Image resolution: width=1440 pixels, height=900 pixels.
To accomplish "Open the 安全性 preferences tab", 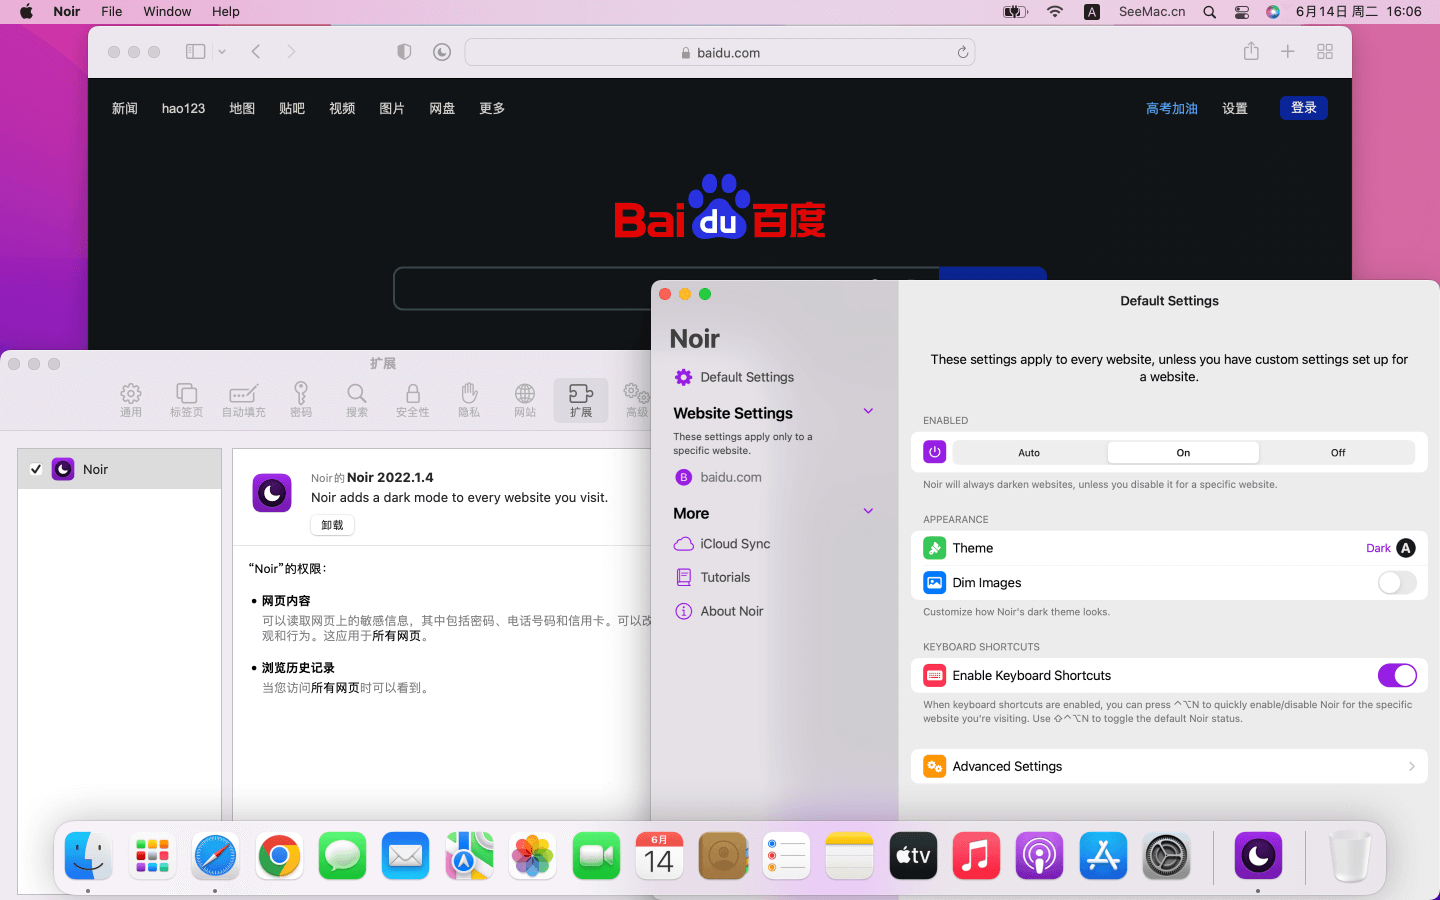I will click(413, 400).
